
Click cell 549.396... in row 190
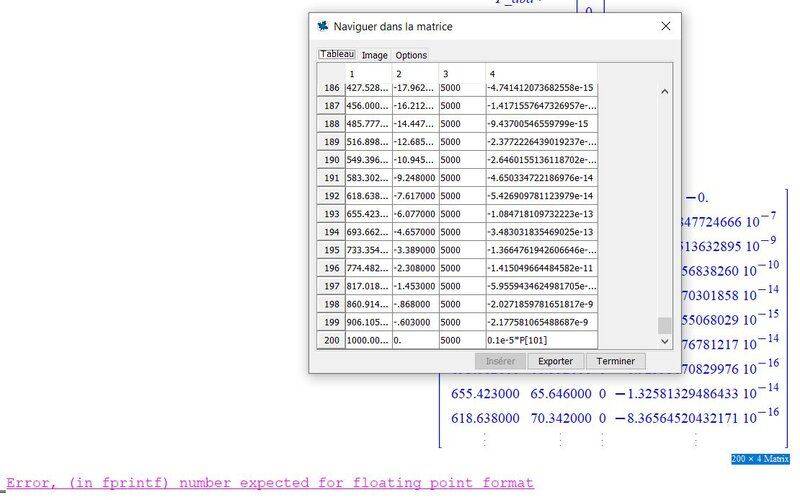tap(368, 160)
